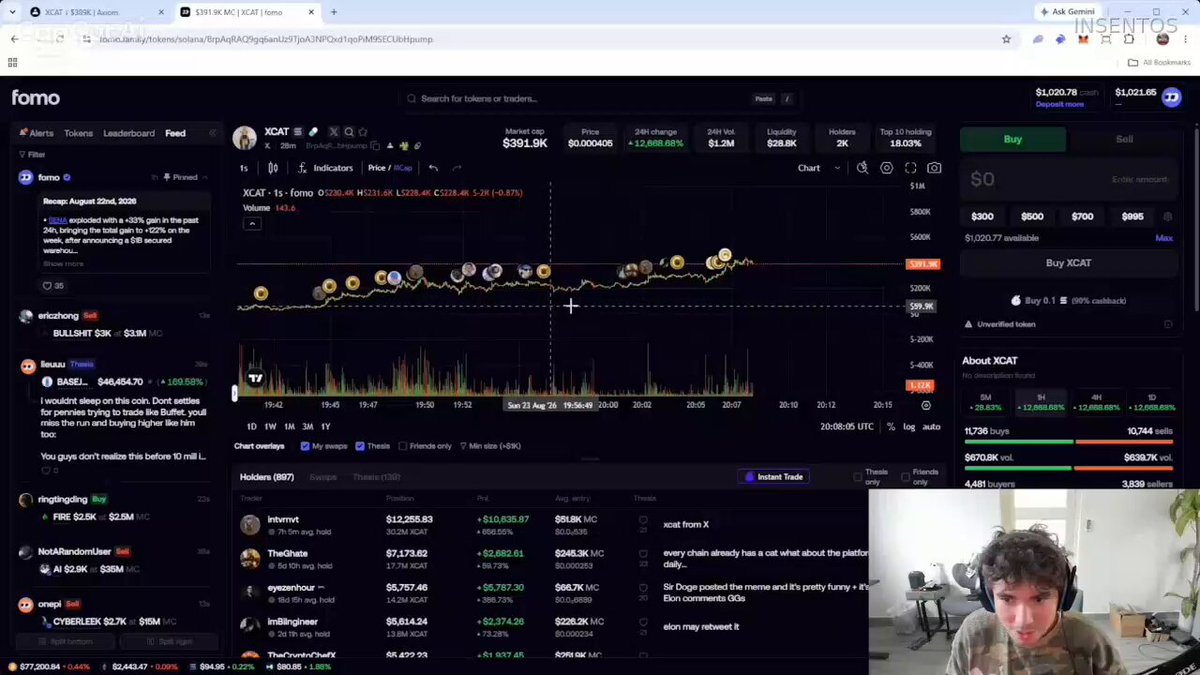Choose the $500 preset amount

pos(1032,216)
